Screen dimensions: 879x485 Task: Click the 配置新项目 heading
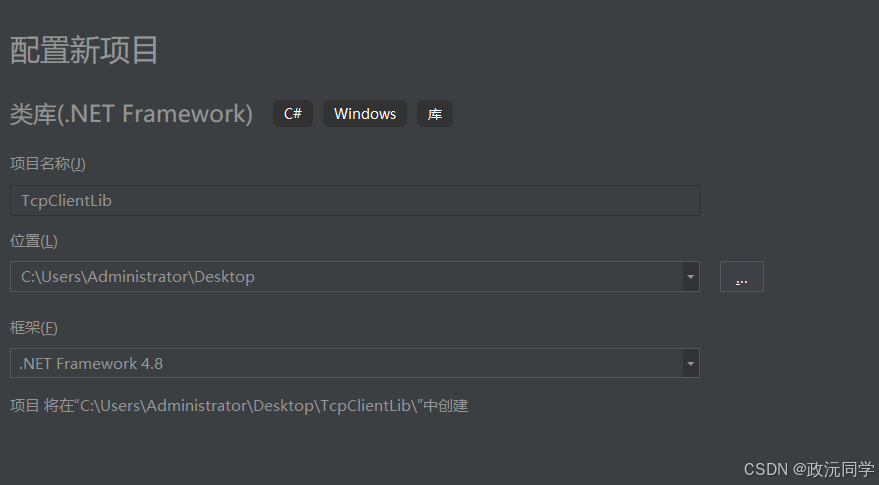[x=84, y=50]
